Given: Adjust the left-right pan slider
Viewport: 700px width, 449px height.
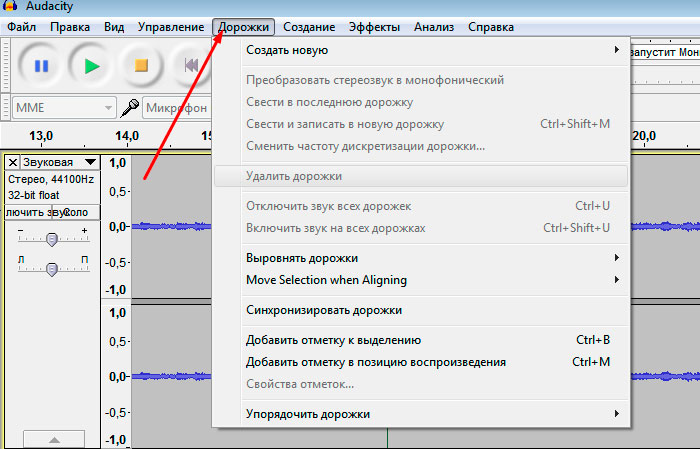Looking at the screenshot, I should click(52, 269).
